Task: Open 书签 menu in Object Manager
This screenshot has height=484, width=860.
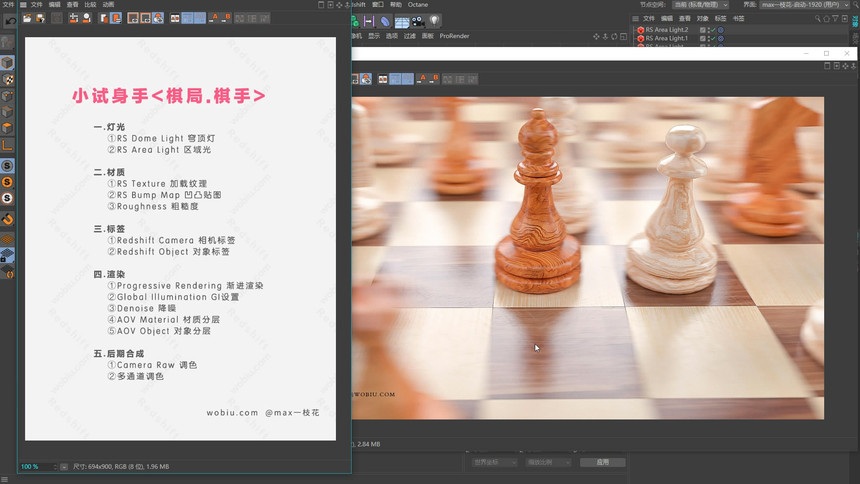Action: (x=739, y=19)
